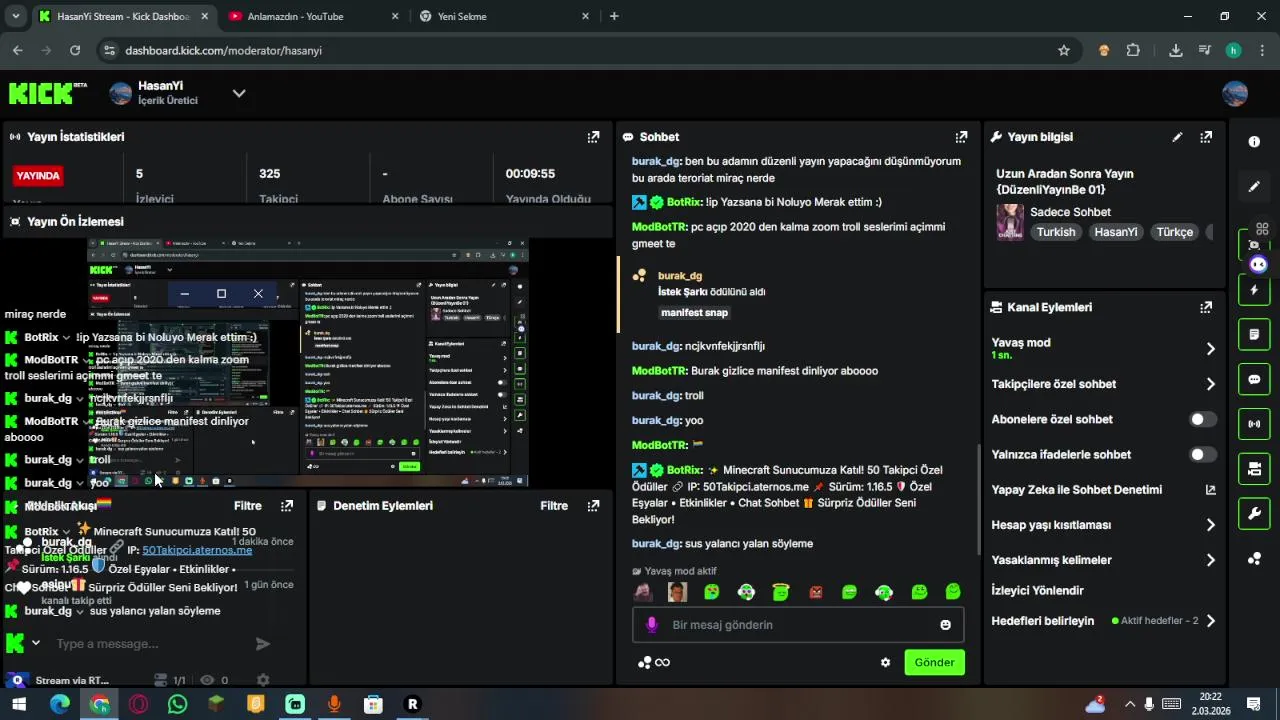This screenshot has height=720, width=1280.
Task: Pop out the Denetim Eylemleri panel
Action: (593, 506)
